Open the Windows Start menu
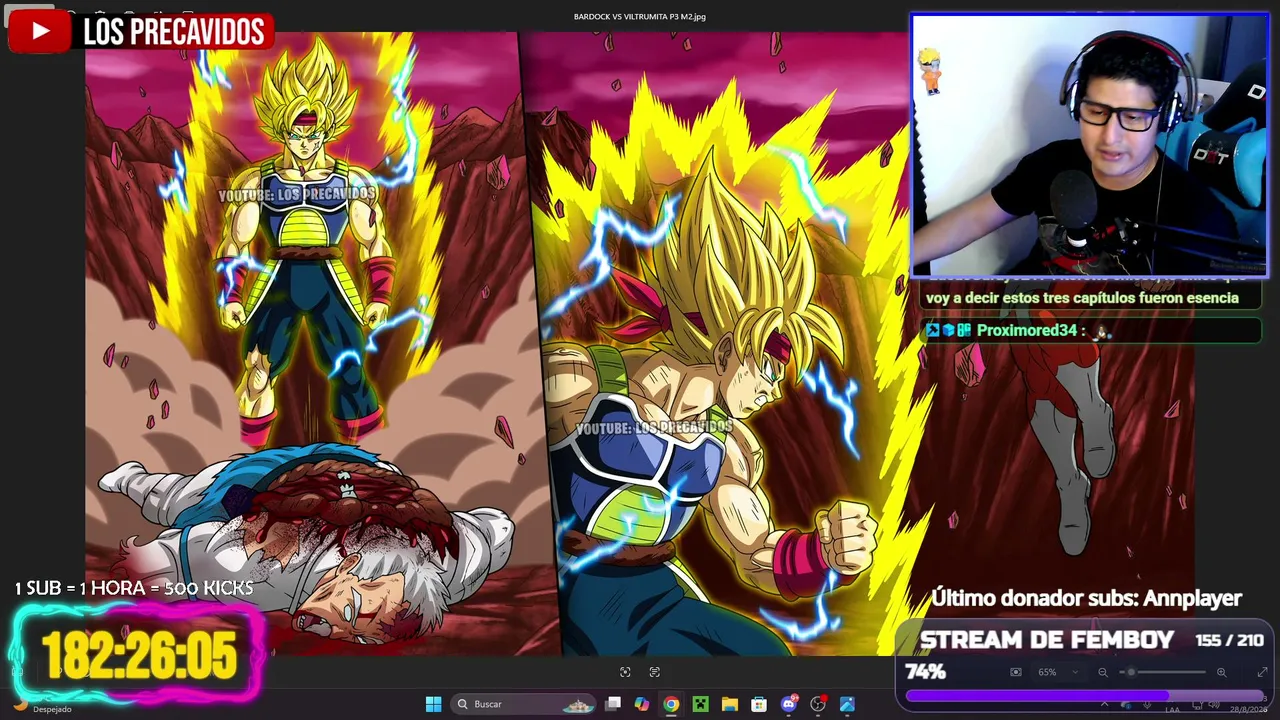The width and height of the screenshot is (1280, 720). 433,704
